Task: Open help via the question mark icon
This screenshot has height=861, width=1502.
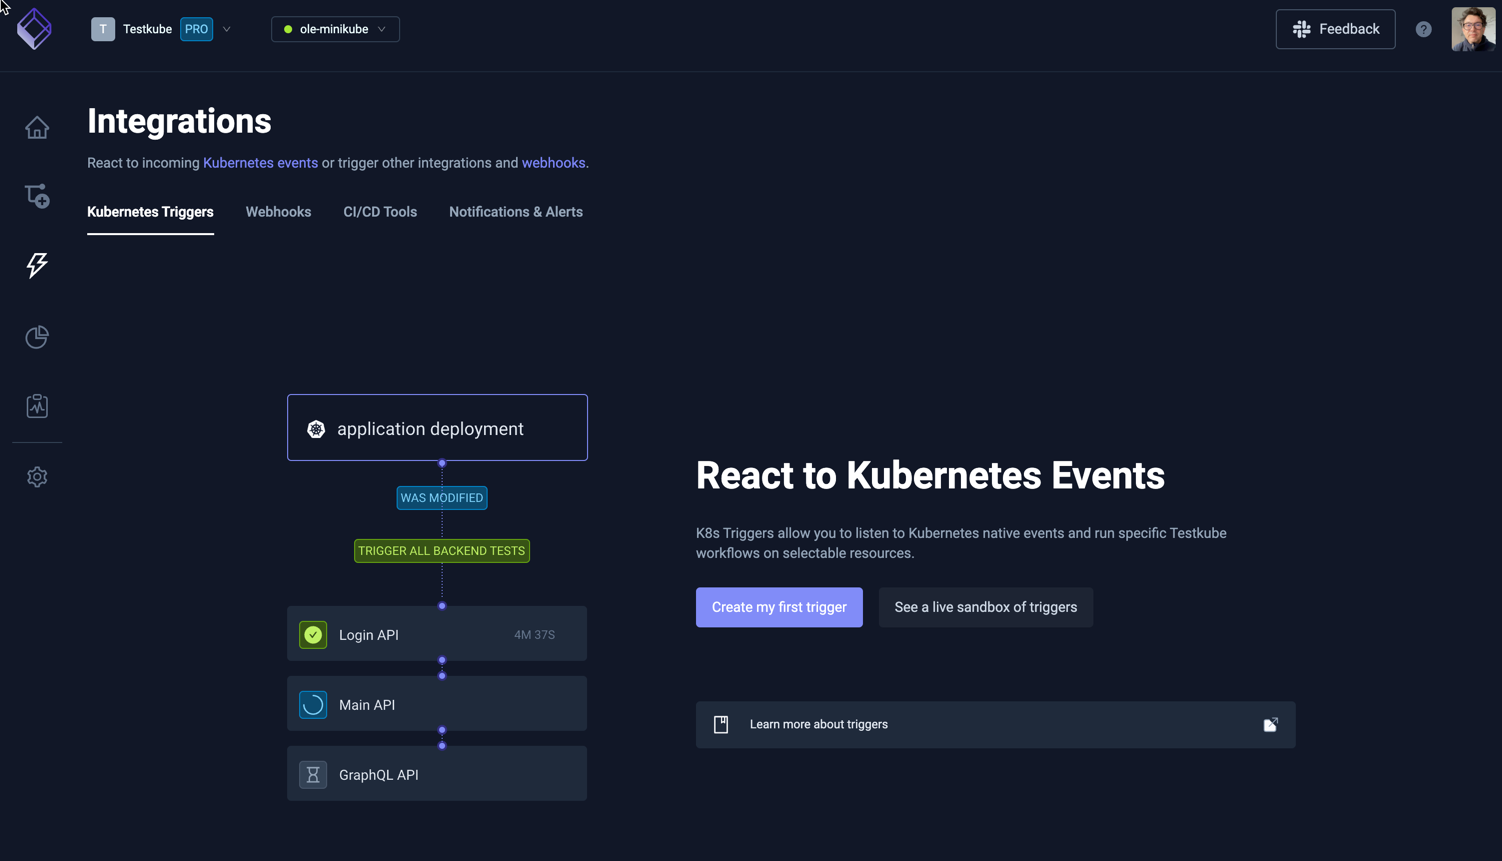Action: point(1423,28)
